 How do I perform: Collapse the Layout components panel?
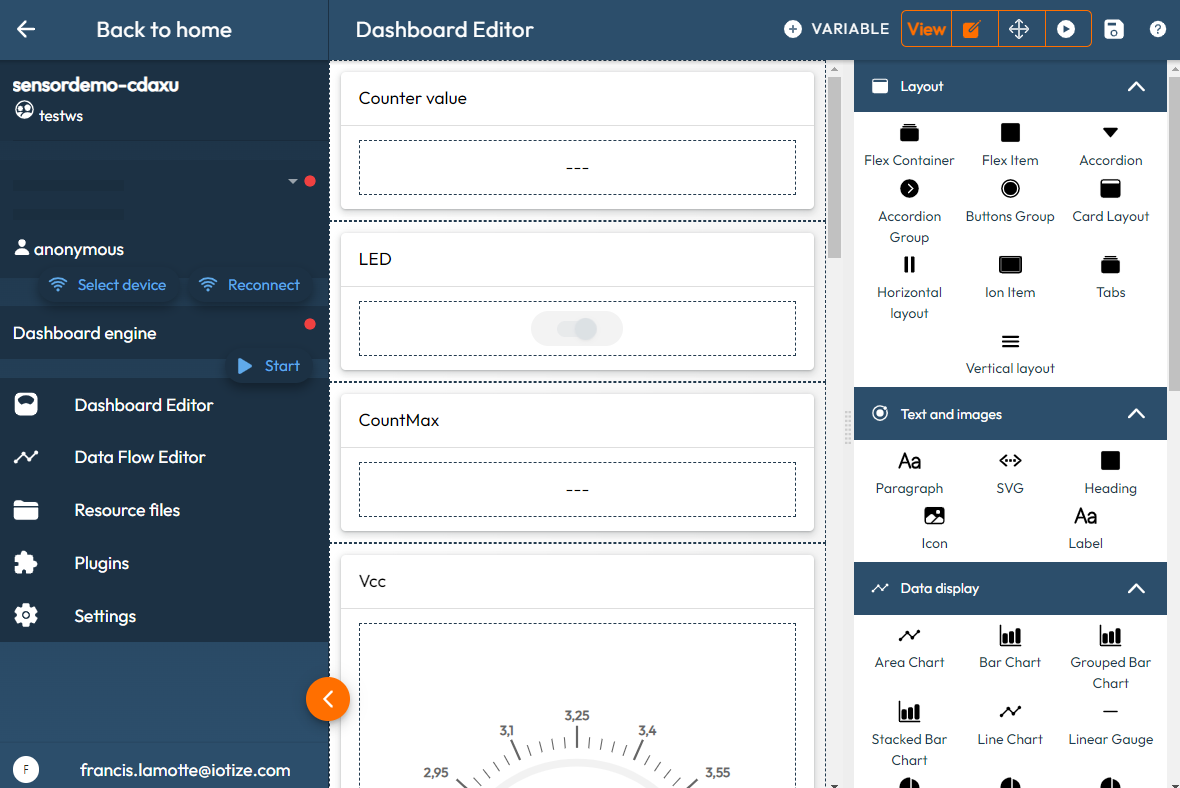1136,86
